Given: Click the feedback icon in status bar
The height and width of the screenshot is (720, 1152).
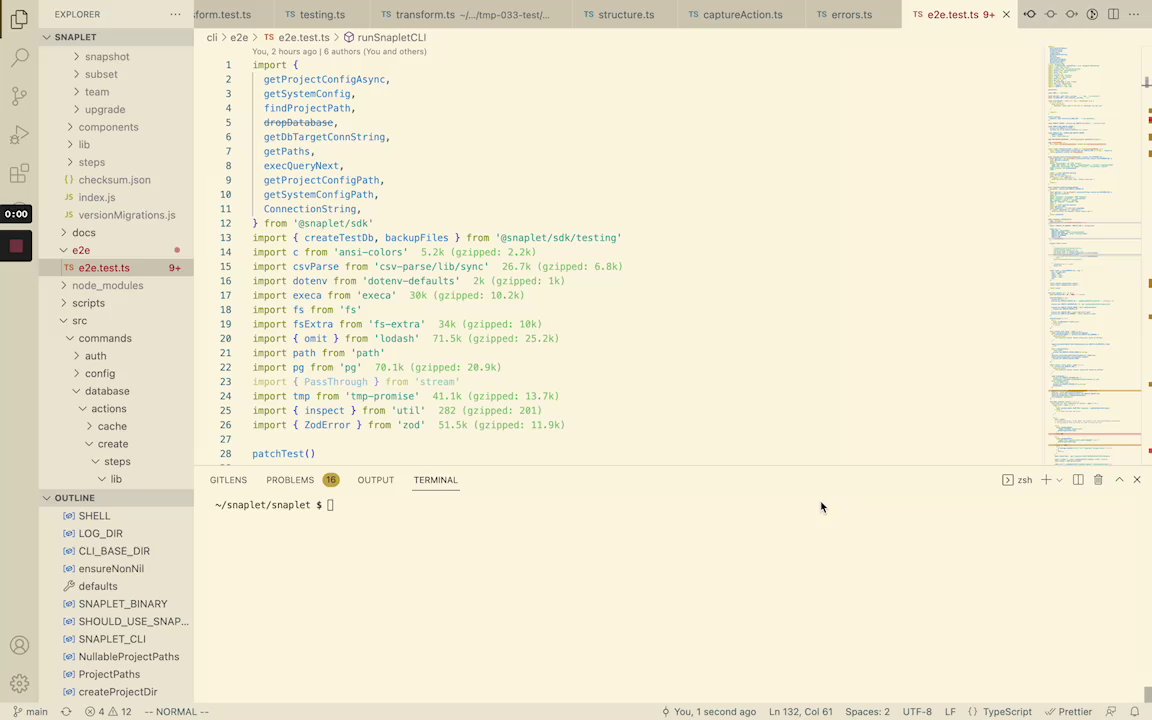Looking at the screenshot, I should point(1111,711).
